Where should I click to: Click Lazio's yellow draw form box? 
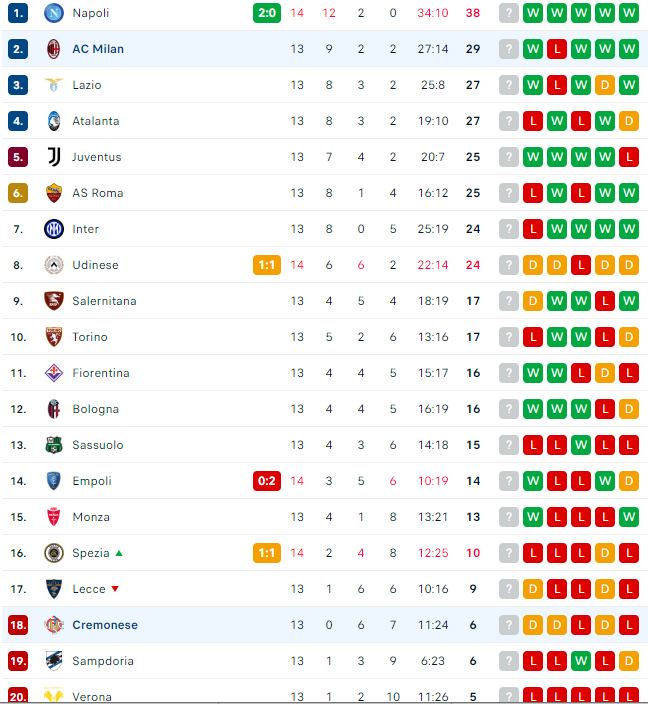pyautogui.click(x=605, y=85)
